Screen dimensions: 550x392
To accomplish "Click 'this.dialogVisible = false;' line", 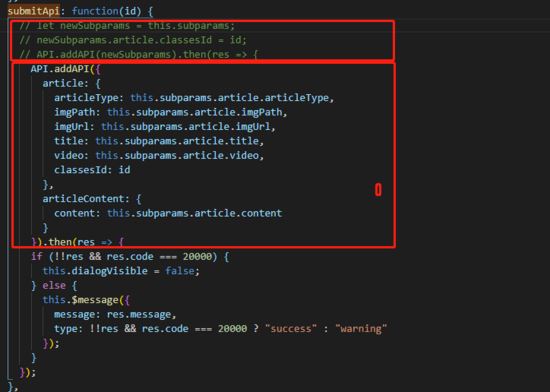I will point(121,271).
